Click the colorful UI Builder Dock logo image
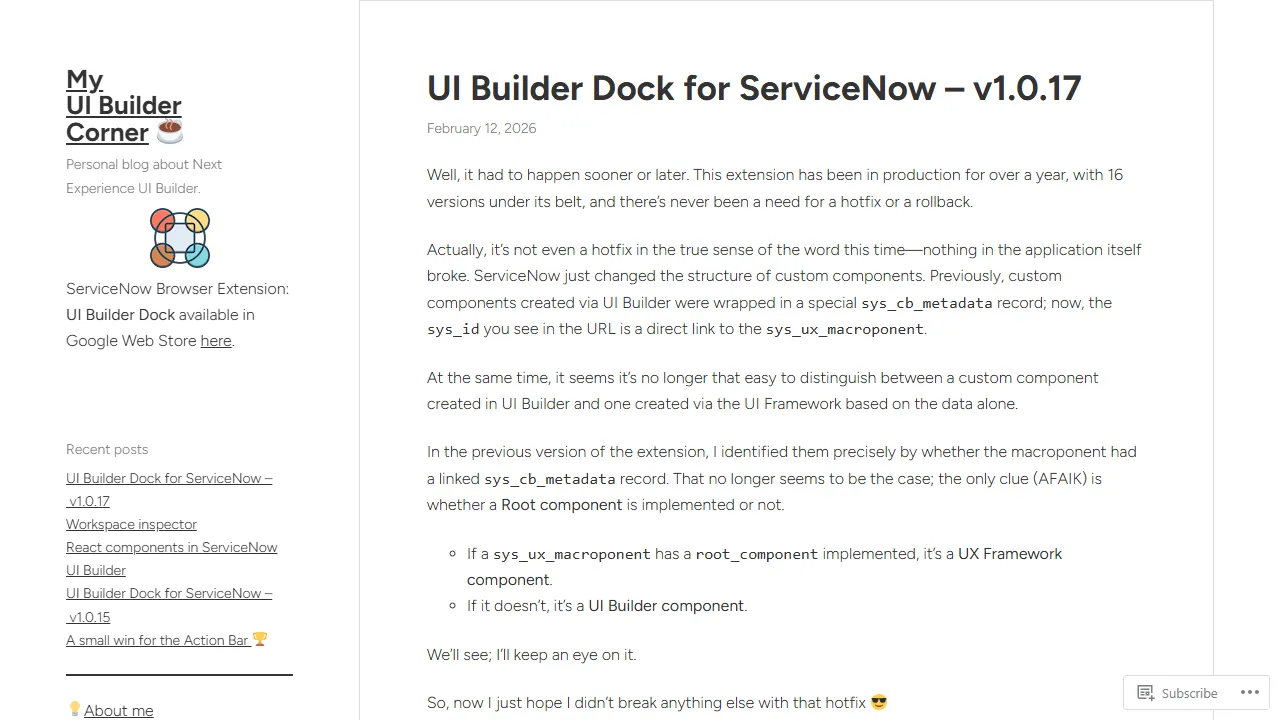1280x720 pixels. (180, 237)
